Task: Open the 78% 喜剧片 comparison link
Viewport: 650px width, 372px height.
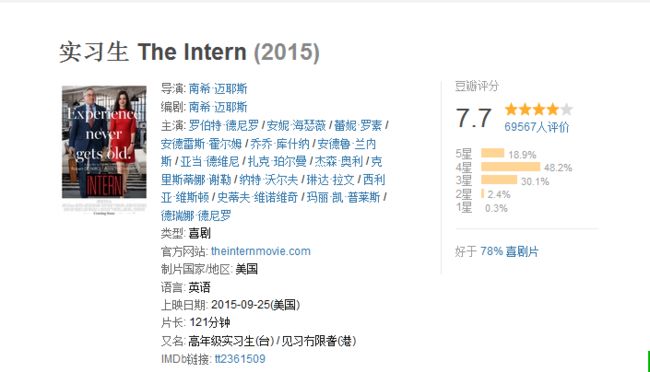Action: (x=509, y=251)
